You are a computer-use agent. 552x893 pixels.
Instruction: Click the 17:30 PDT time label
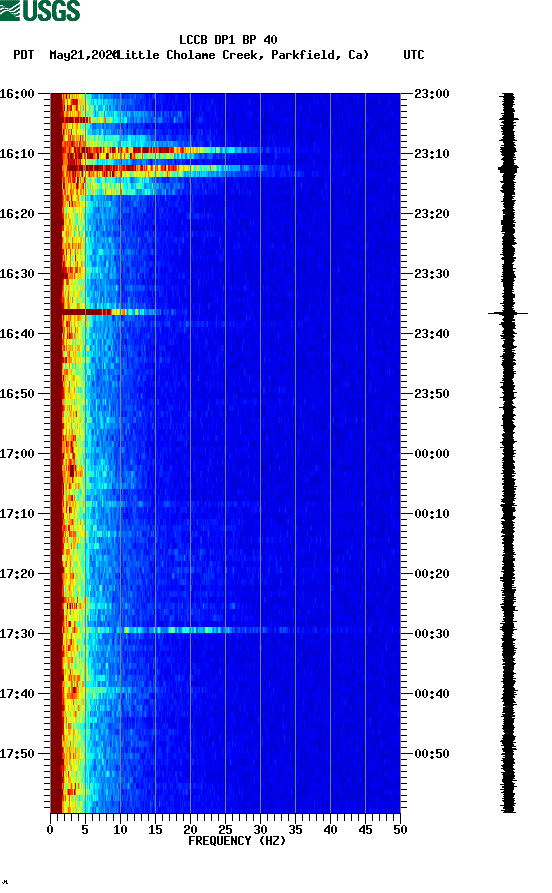tap(17, 634)
